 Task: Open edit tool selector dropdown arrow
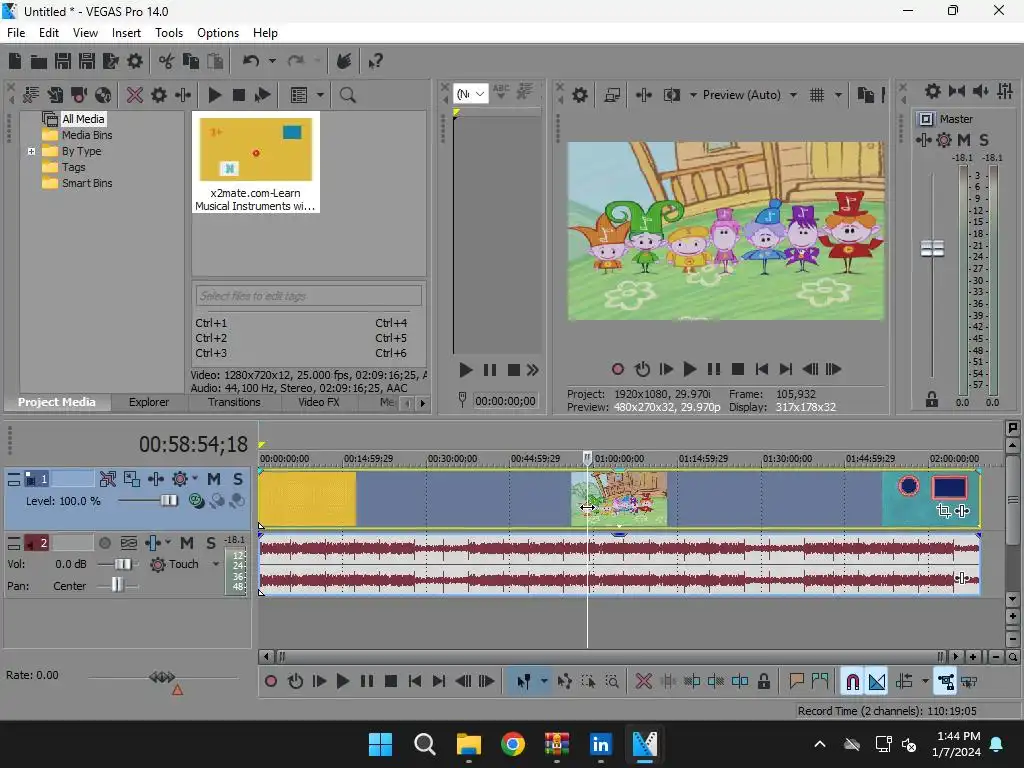pos(544,682)
